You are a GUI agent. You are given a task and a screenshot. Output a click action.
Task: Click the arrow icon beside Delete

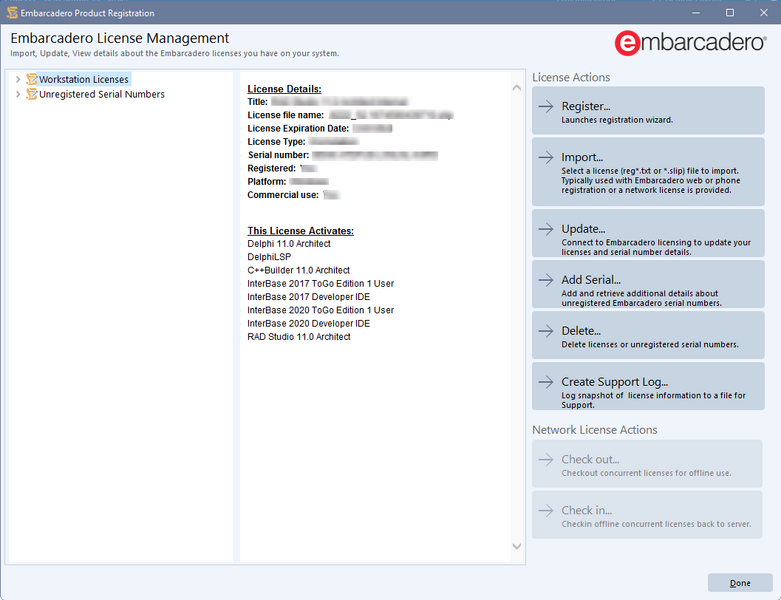click(546, 331)
